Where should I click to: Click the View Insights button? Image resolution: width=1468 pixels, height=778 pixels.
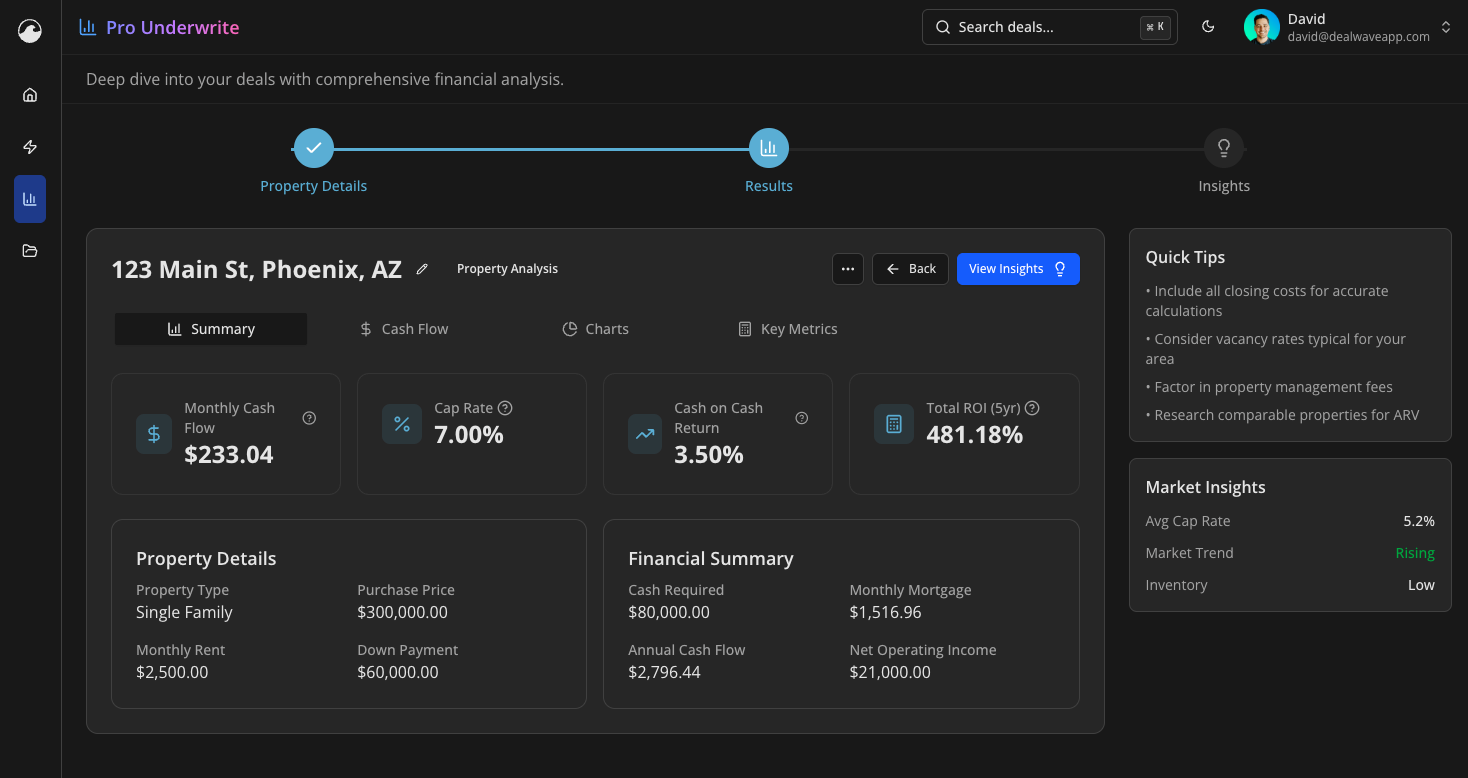tap(1018, 269)
